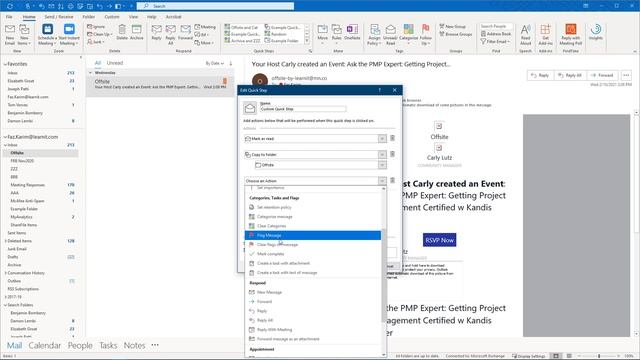
Task: Open the File menu
Action: coord(9,17)
